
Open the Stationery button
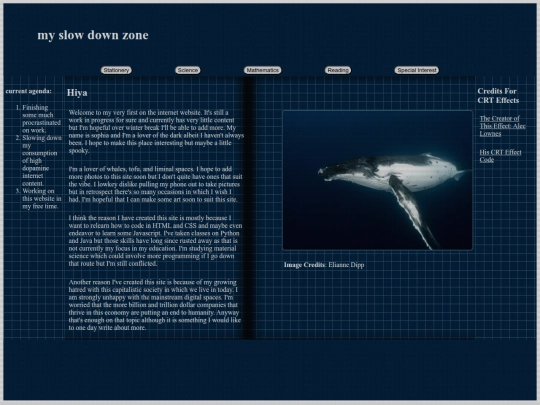(x=116, y=70)
